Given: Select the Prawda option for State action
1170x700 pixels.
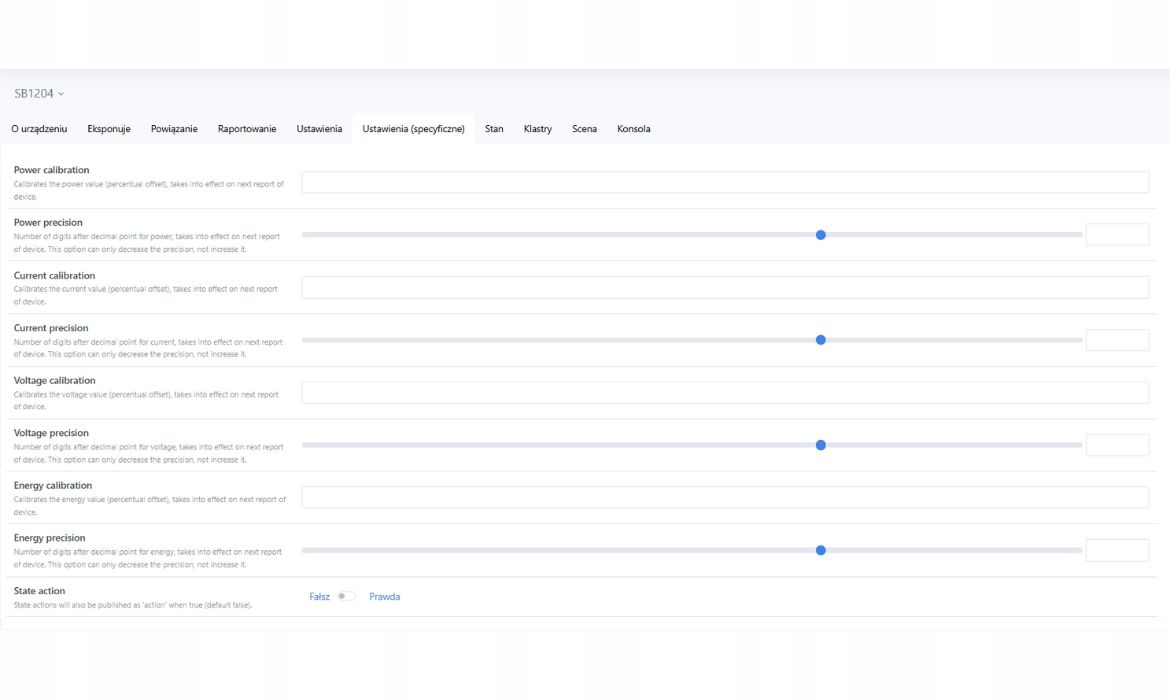Looking at the screenshot, I should [x=384, y=597].
